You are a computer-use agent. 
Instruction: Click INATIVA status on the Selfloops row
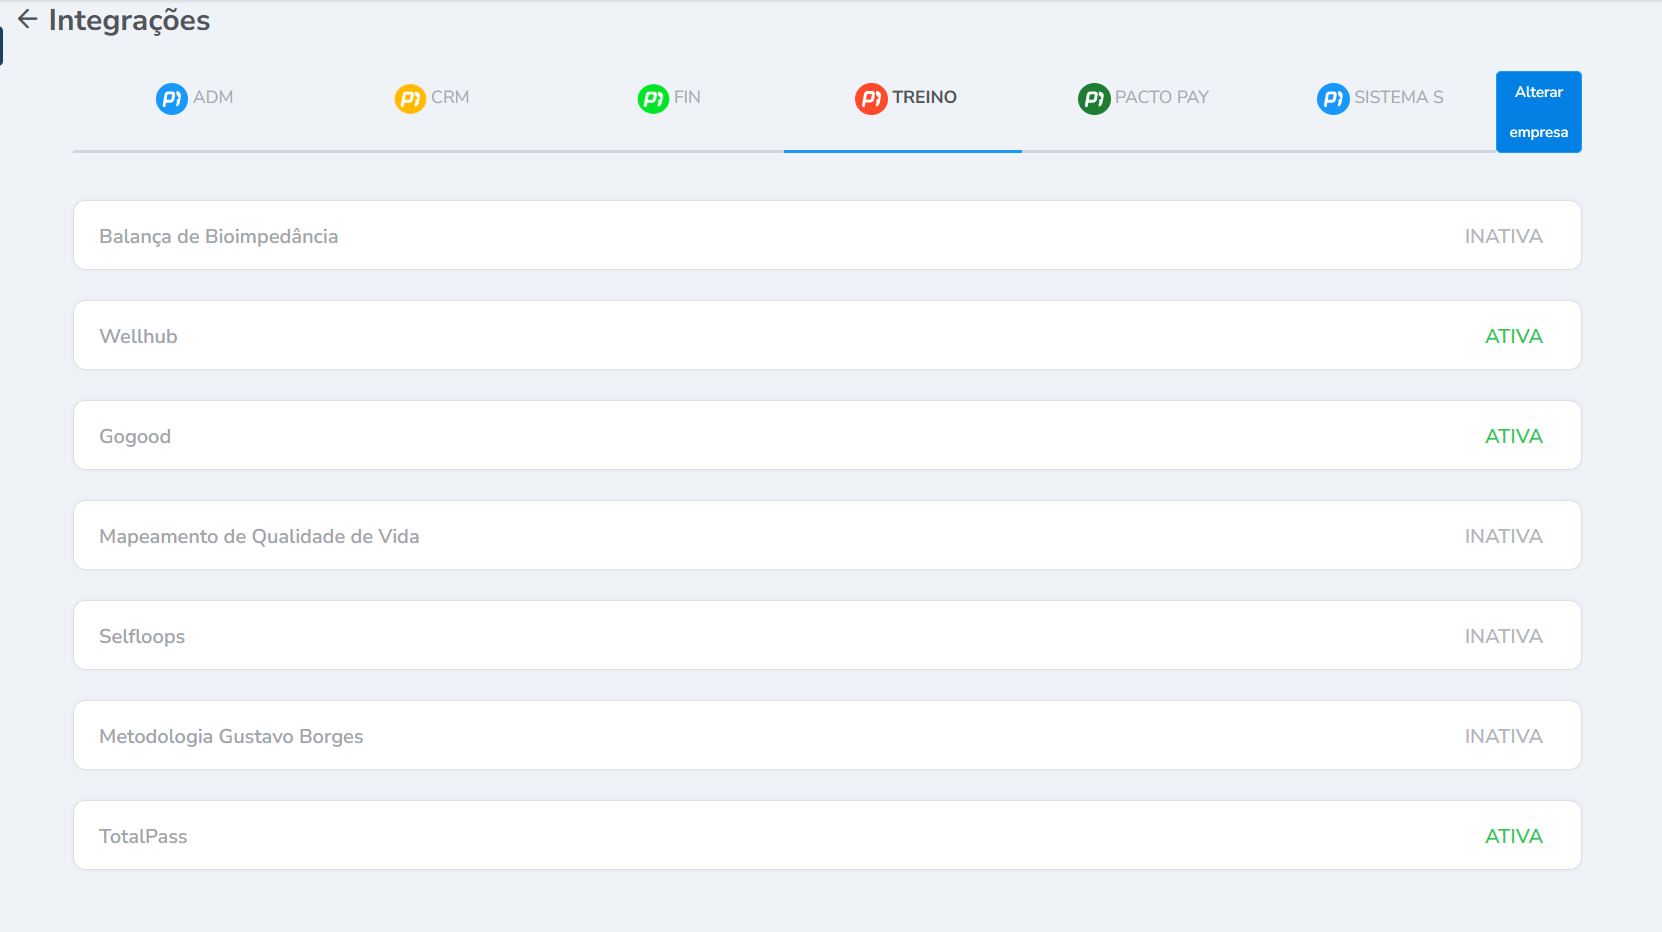click(1503, 636)
